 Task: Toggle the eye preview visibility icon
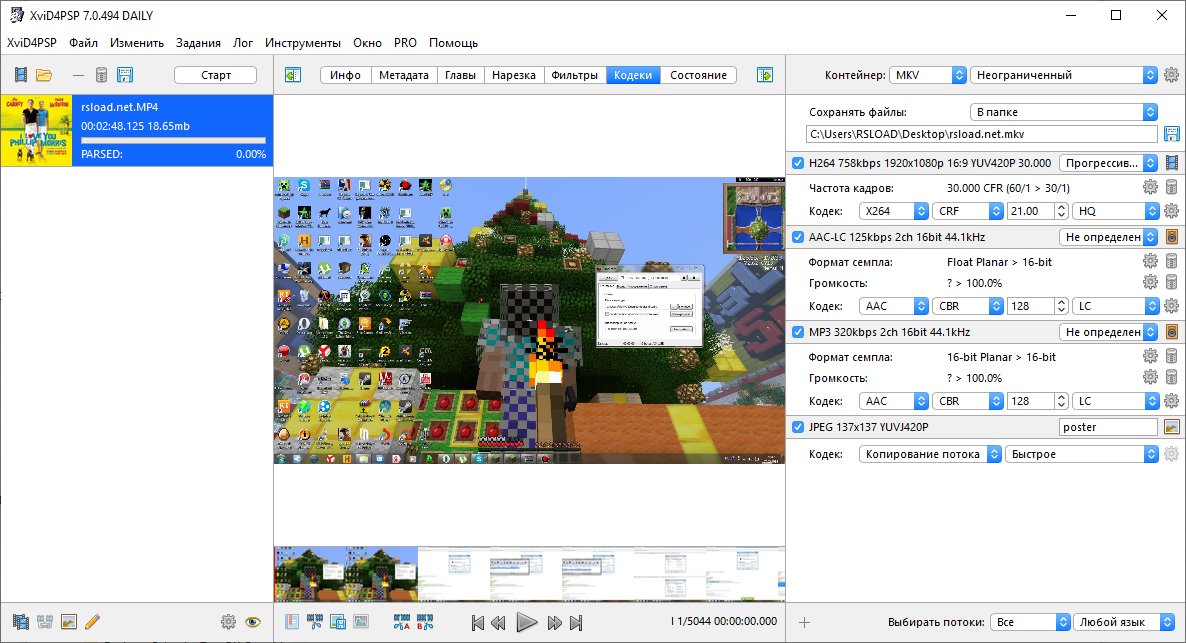[x=253, y=622]
